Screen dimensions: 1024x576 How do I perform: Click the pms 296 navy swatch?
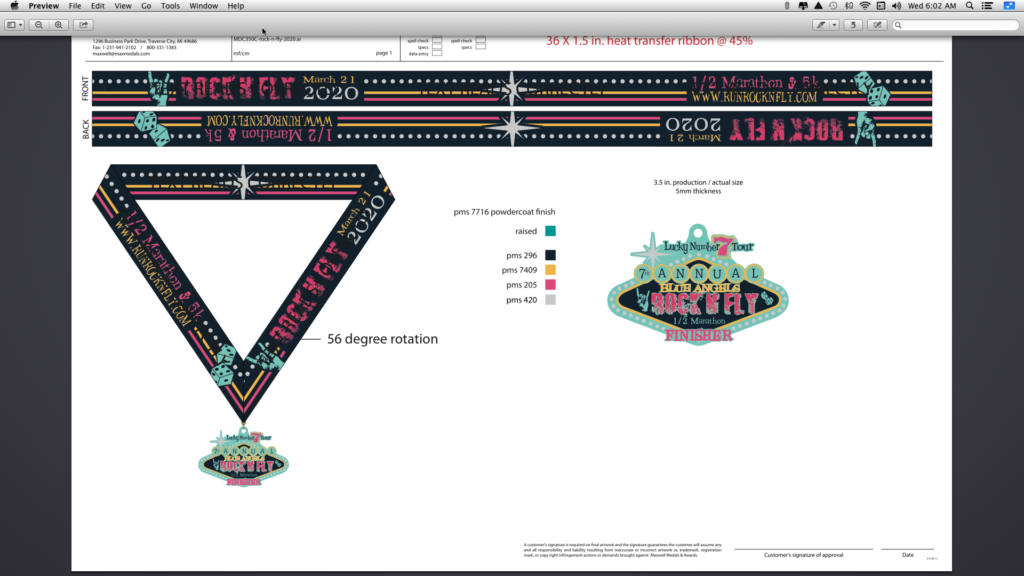(551, 255)
